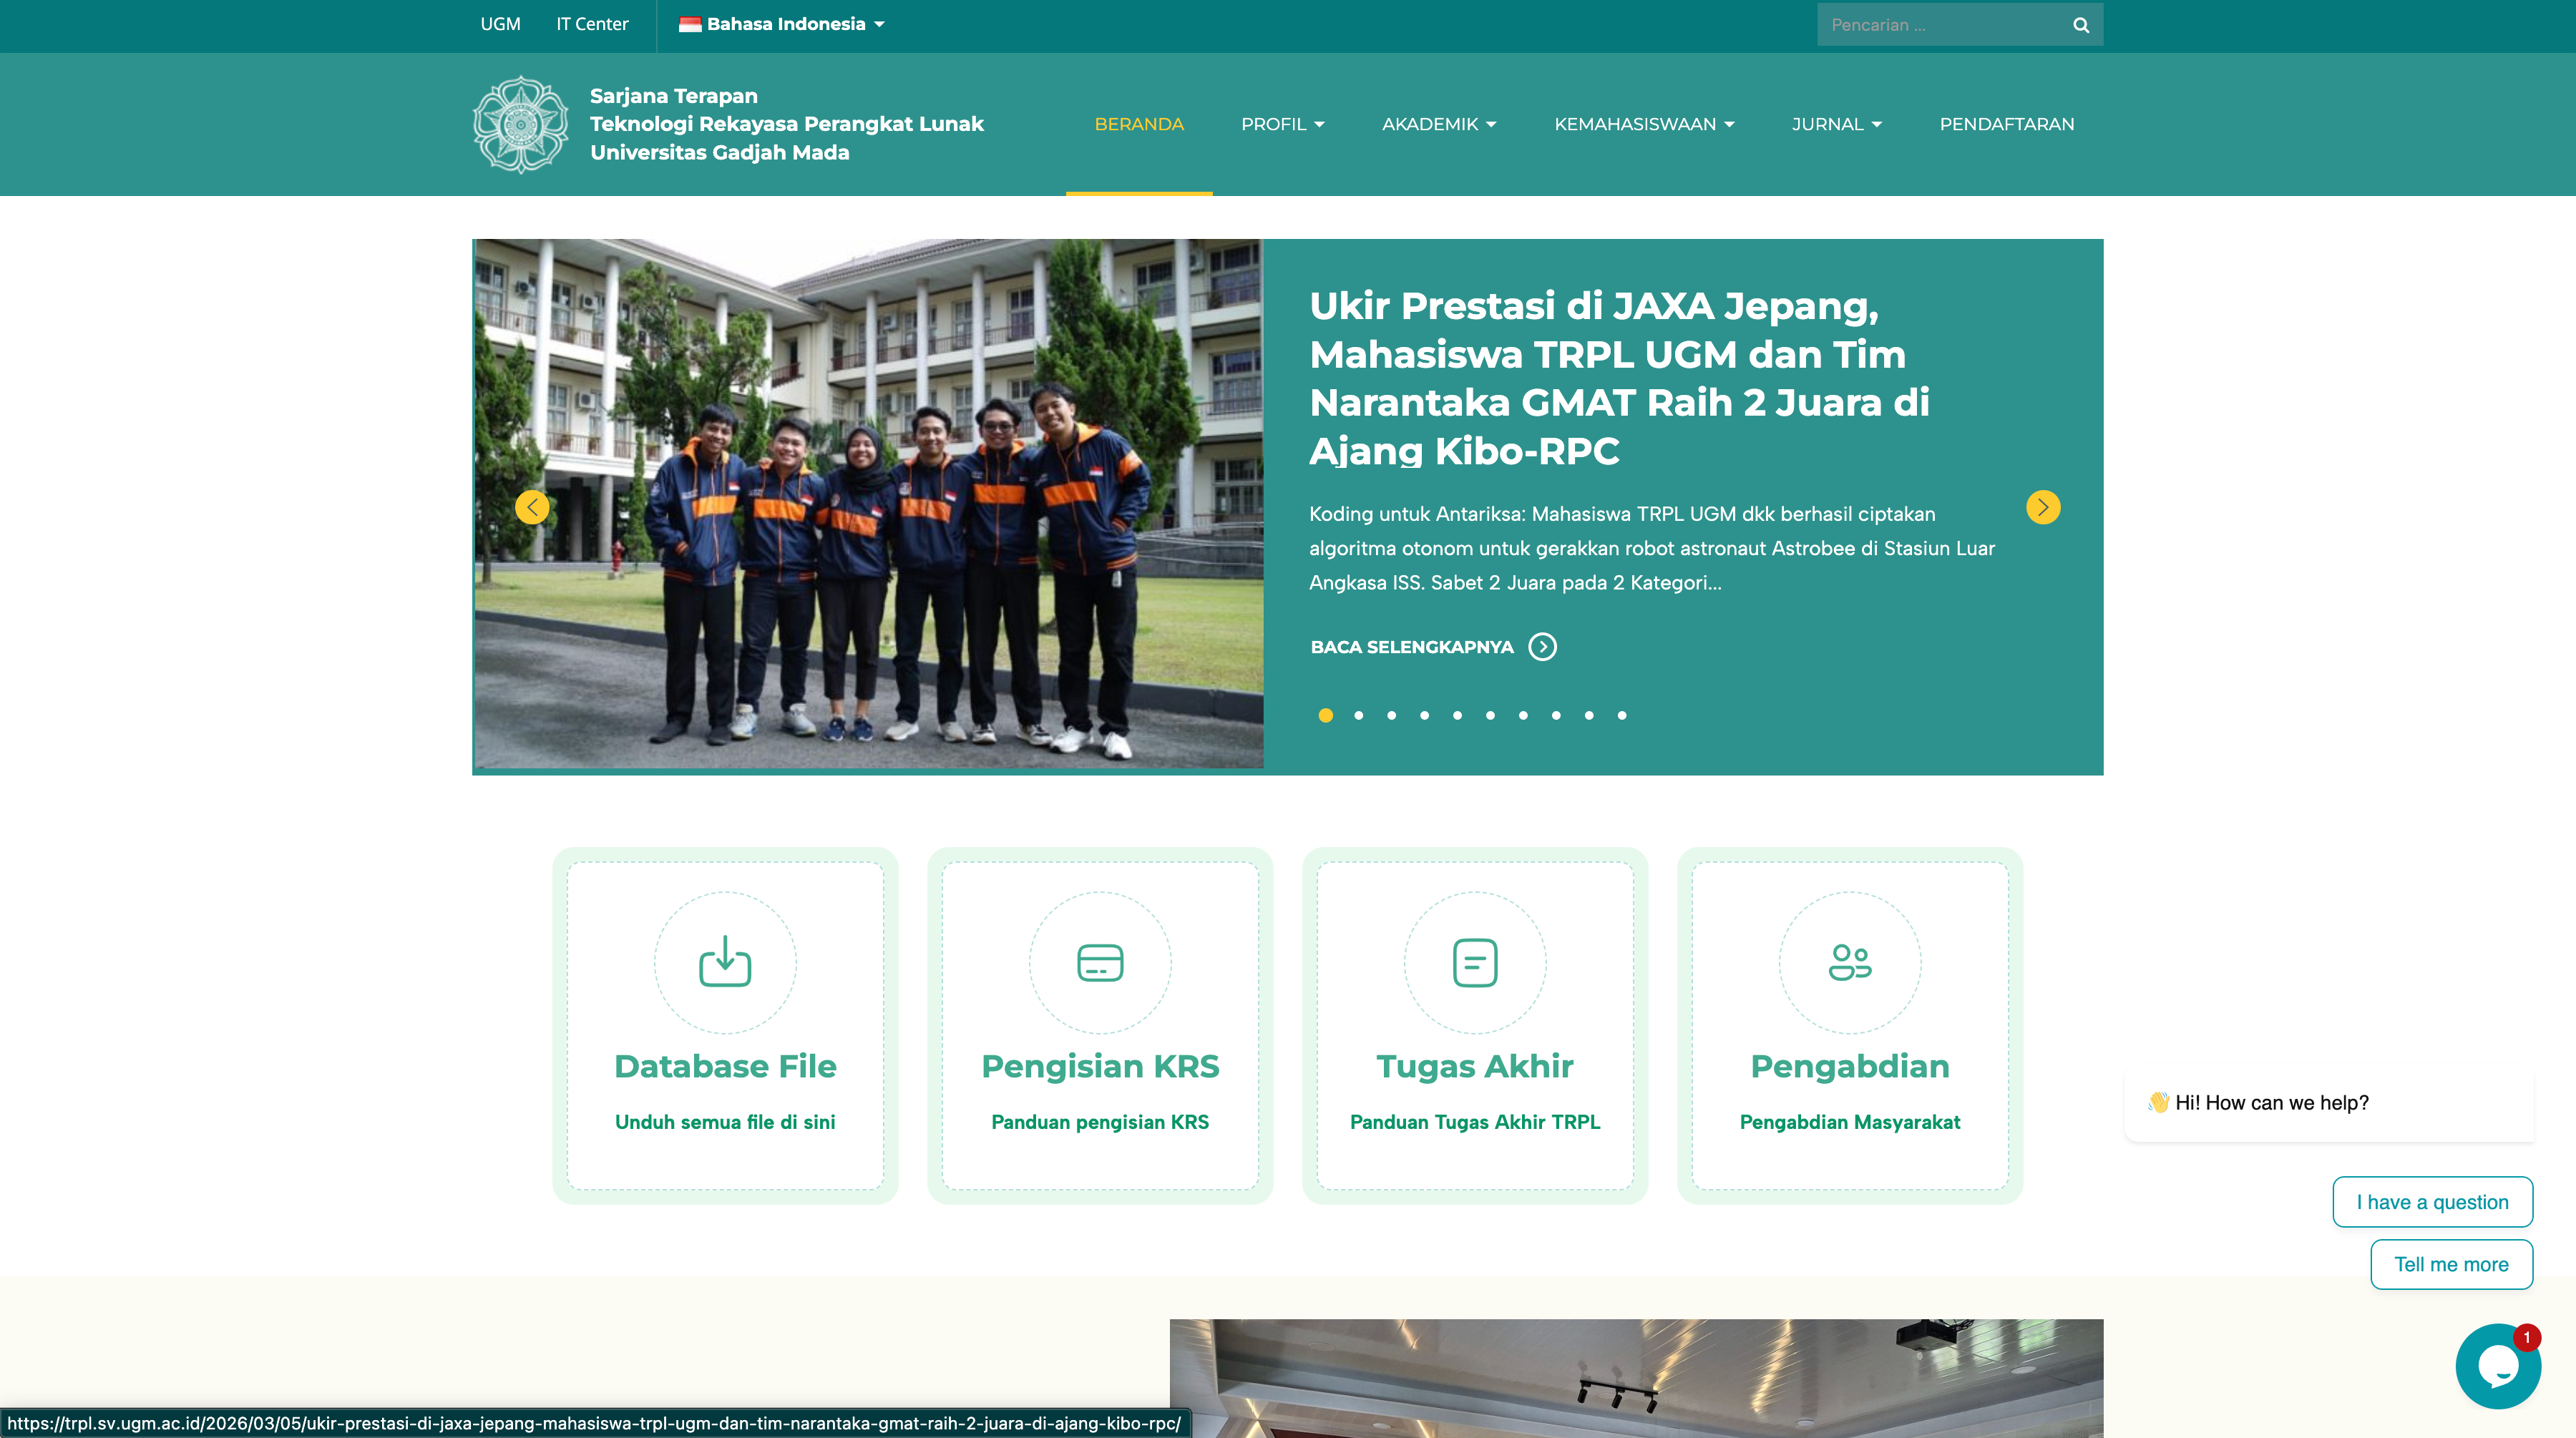Open the Pengisian KRS heading
The image size is (2576, 1438).
tap(1100, 1066)
